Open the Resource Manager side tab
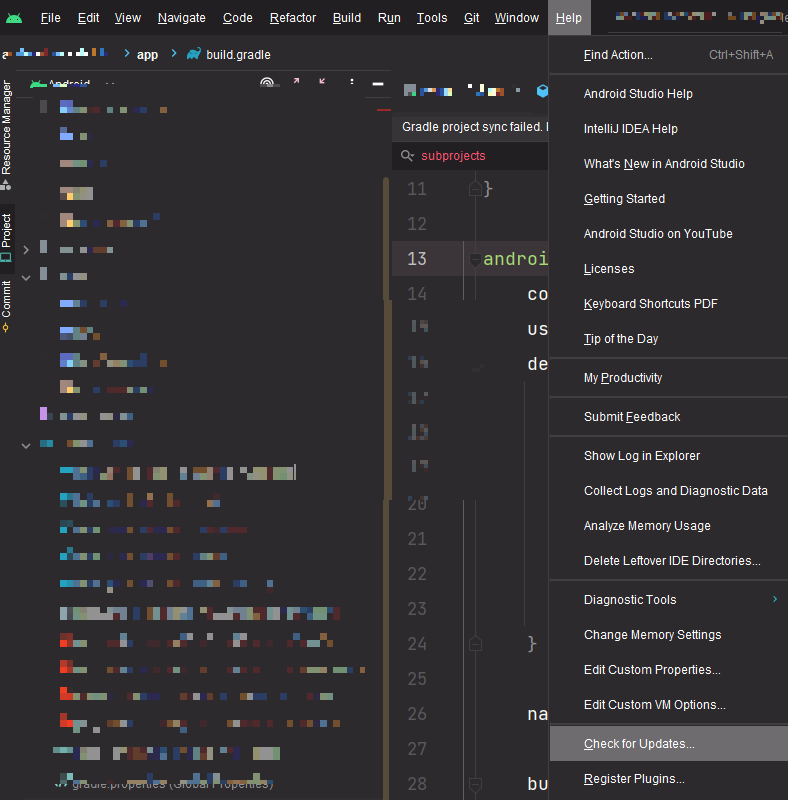This screenshot has height=800, width=788. point(6,134)
